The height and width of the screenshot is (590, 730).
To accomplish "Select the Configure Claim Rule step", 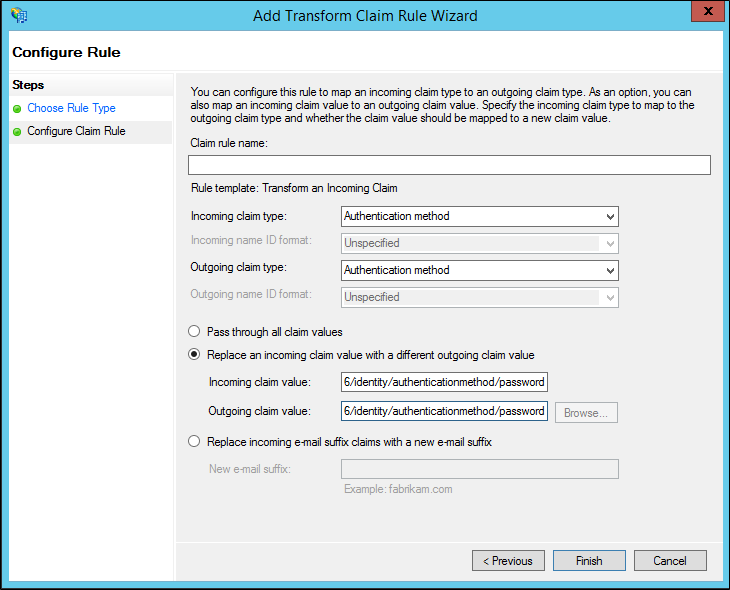I will click(x=76, y=131).
